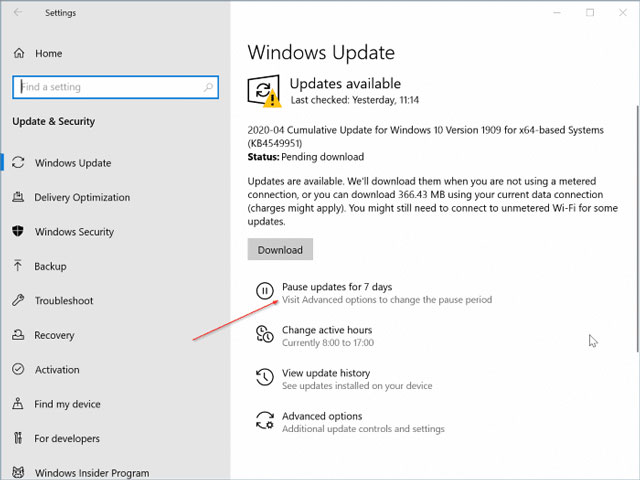Click the Find my device person icon
The image size is (640, 480).
18,403
